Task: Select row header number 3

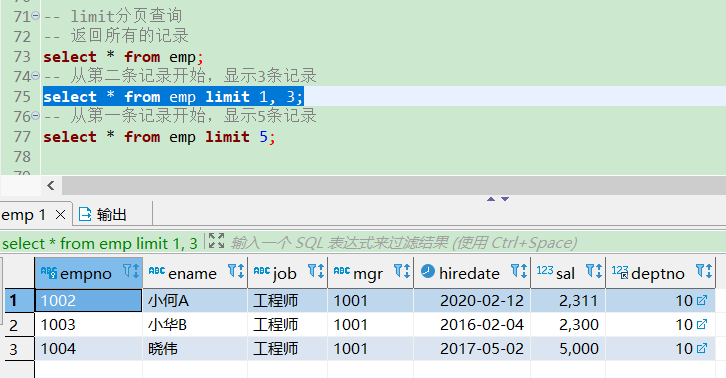Action: pyautogui.click(x=18, y=349)
